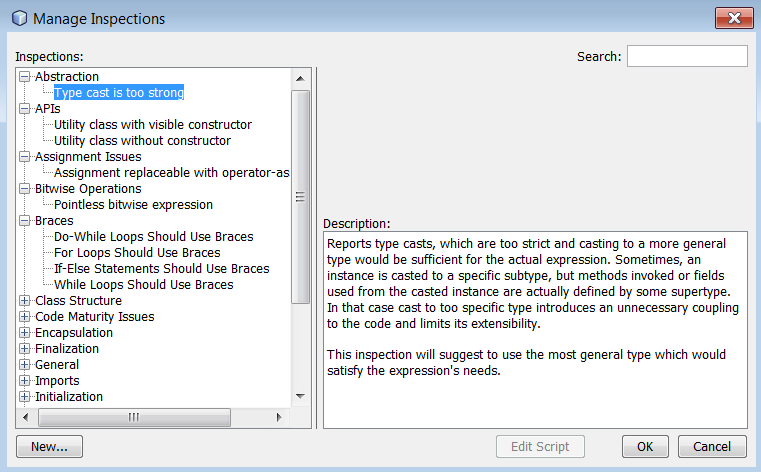Expand the Code Maturity Issues node
The image size is (761, 472).
[25, 317]
